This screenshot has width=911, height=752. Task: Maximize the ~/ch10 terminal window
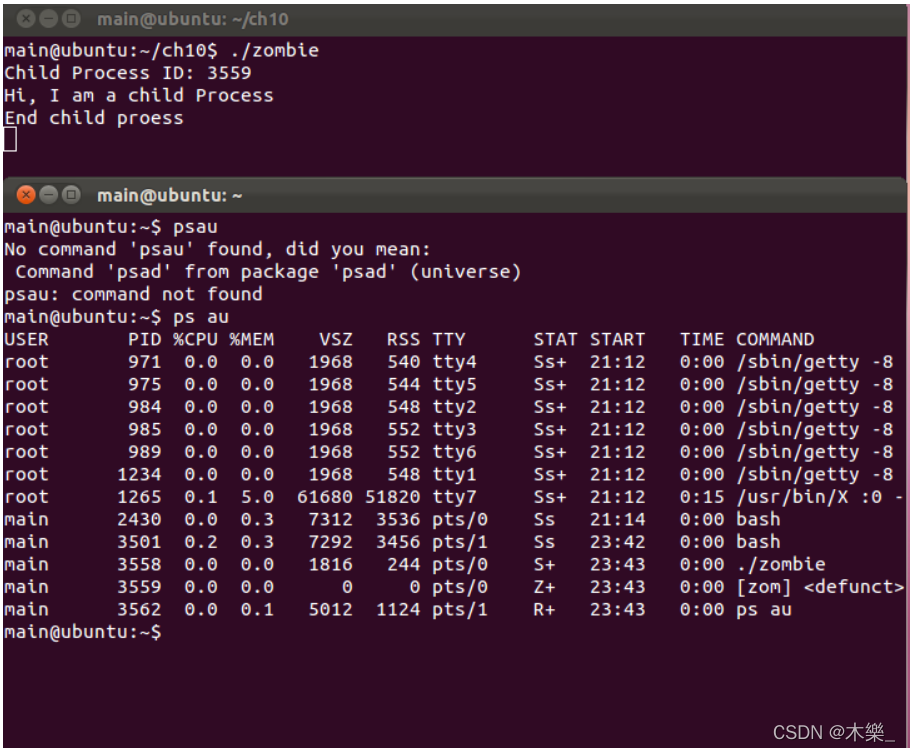pyautogui.click(x=71, y=19)
